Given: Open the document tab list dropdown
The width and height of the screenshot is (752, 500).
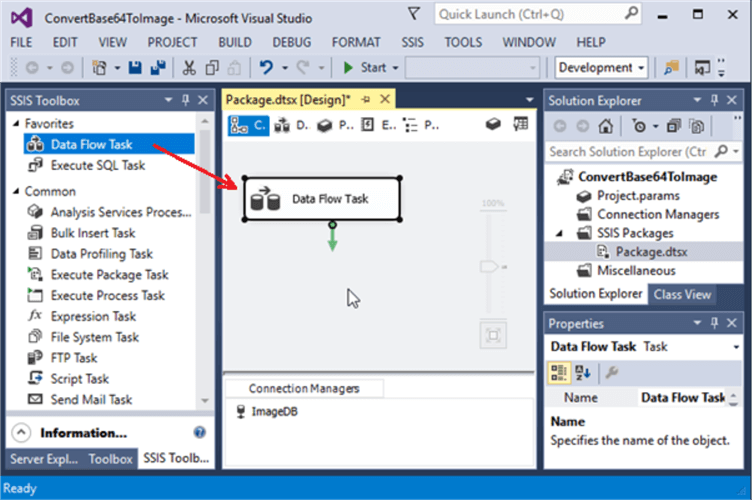Looking at the screenshot, I should [x=529, y=100].
